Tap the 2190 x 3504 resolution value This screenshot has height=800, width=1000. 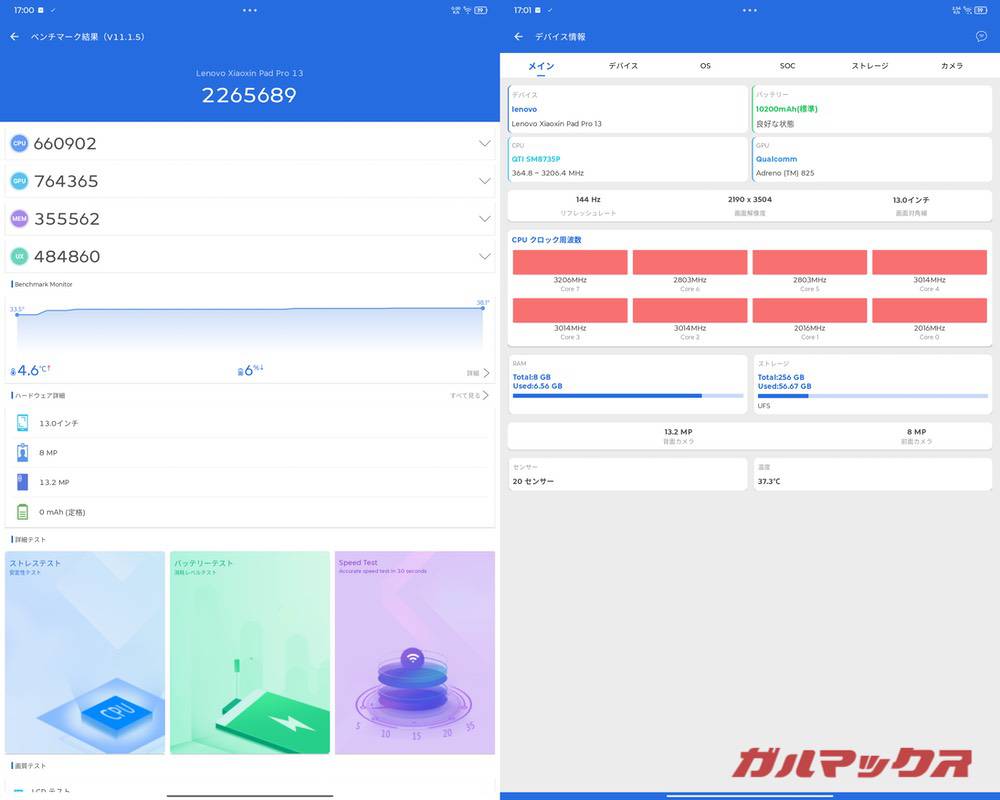[750, 200]
